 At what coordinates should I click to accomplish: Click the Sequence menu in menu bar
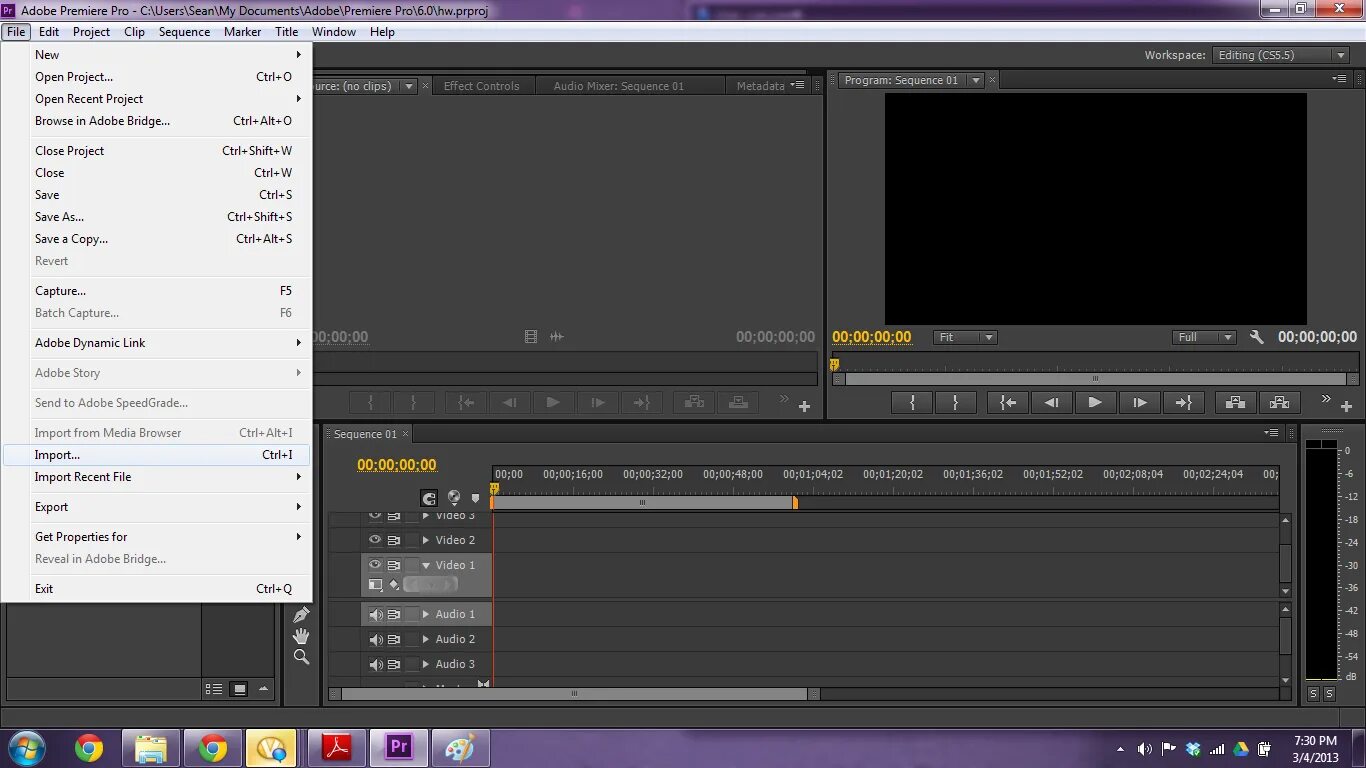(184, 32)
